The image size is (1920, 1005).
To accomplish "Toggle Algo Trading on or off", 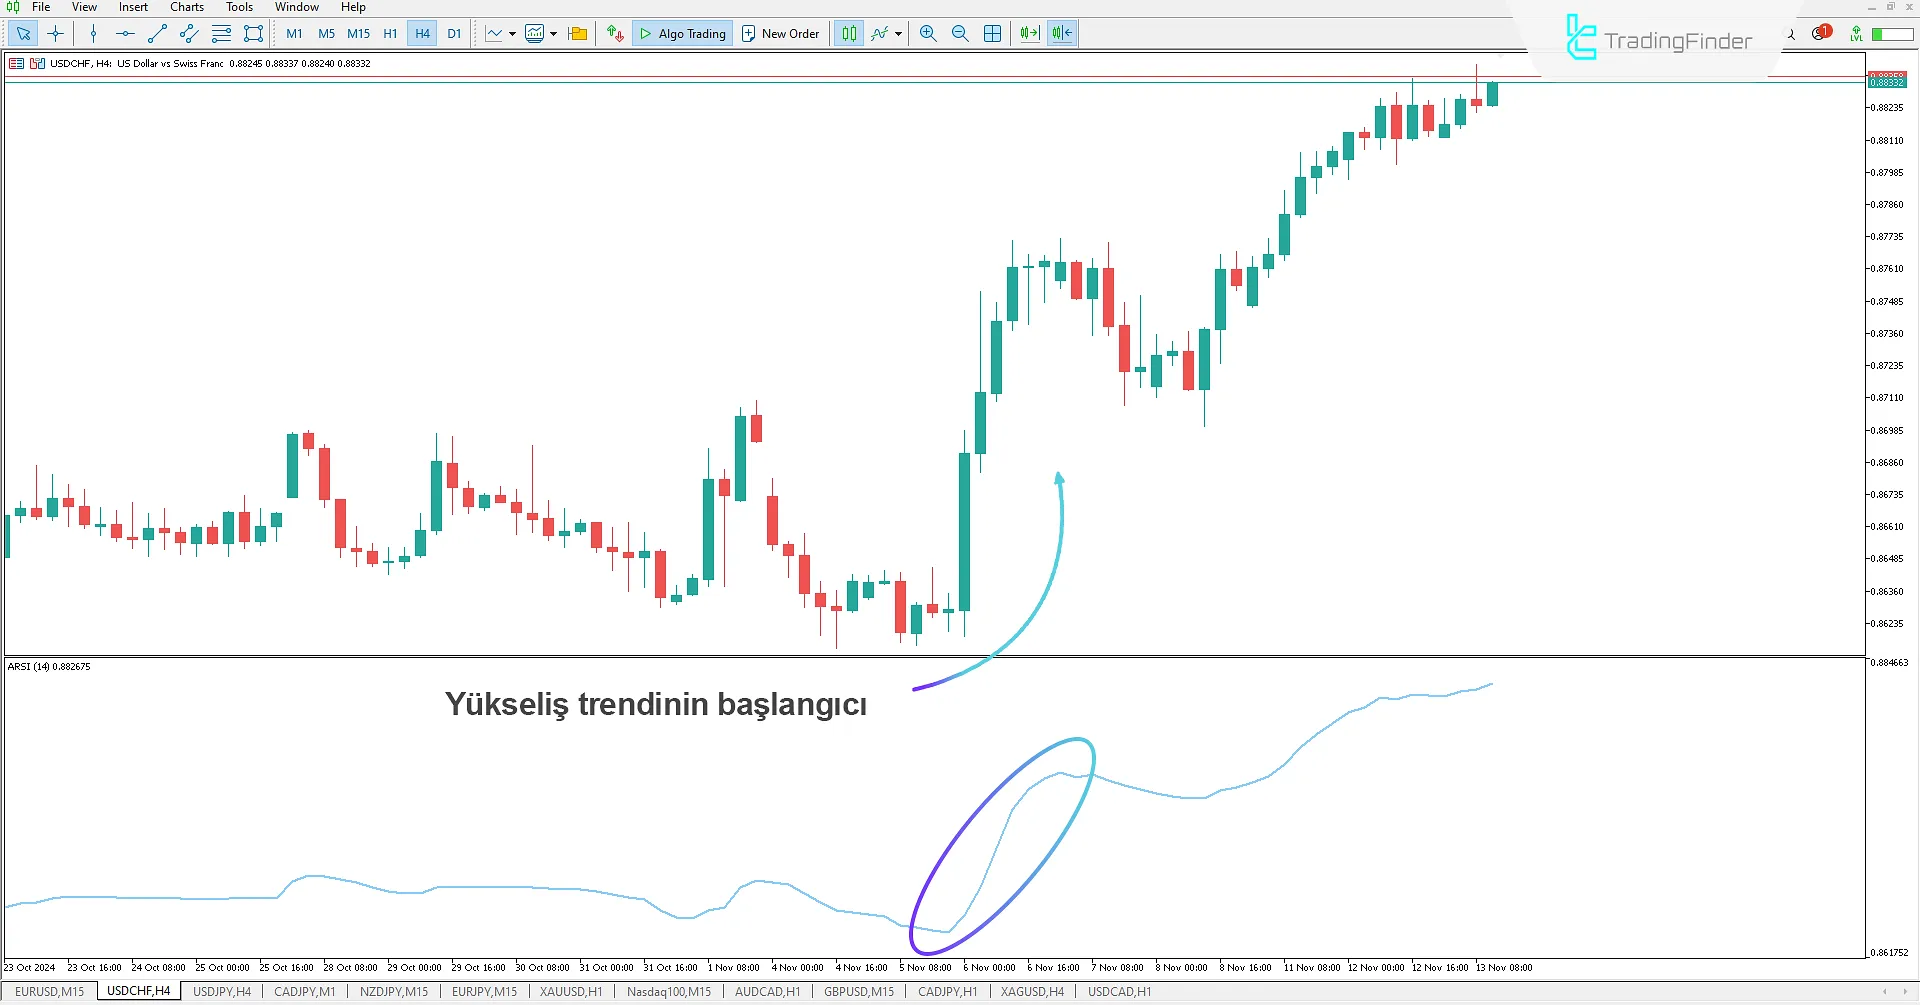I will click(683, 34).
